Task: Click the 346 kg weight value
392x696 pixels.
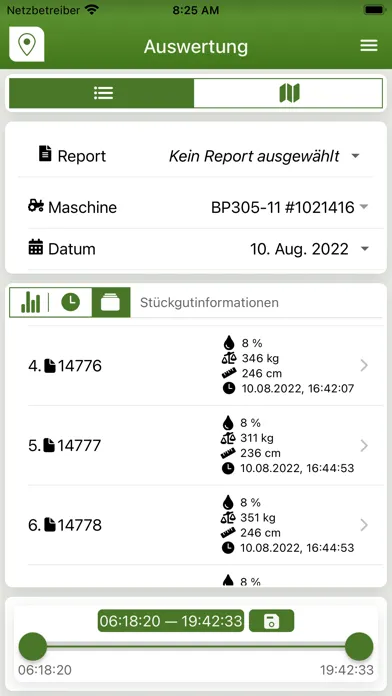Action: (260, 358)
